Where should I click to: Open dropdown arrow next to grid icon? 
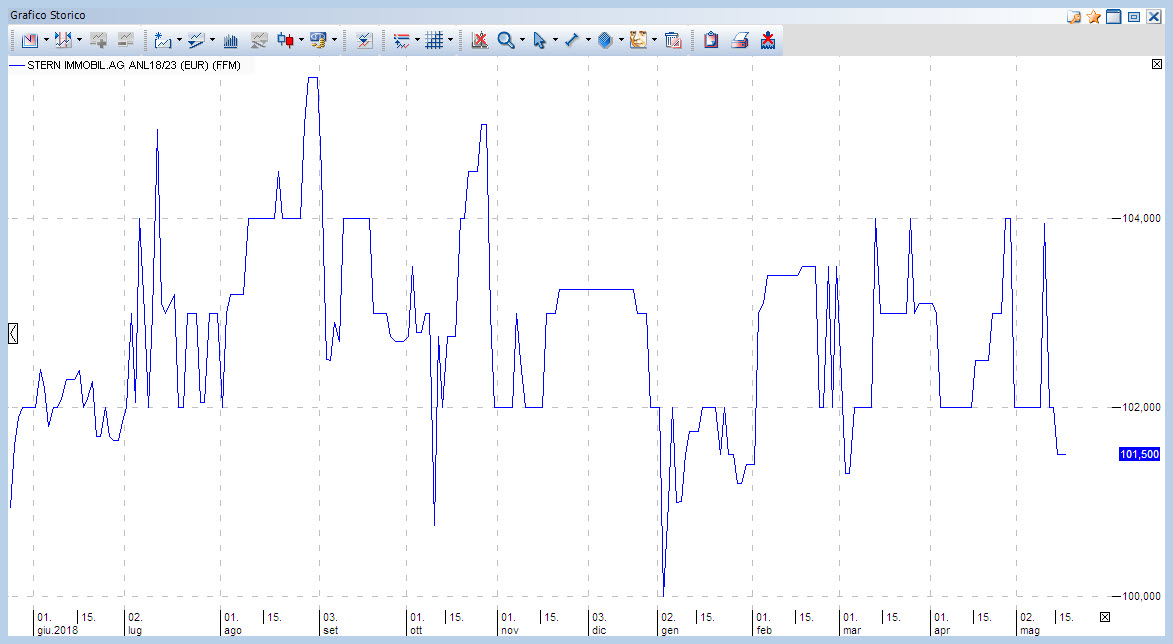click(x=451, y=41)
